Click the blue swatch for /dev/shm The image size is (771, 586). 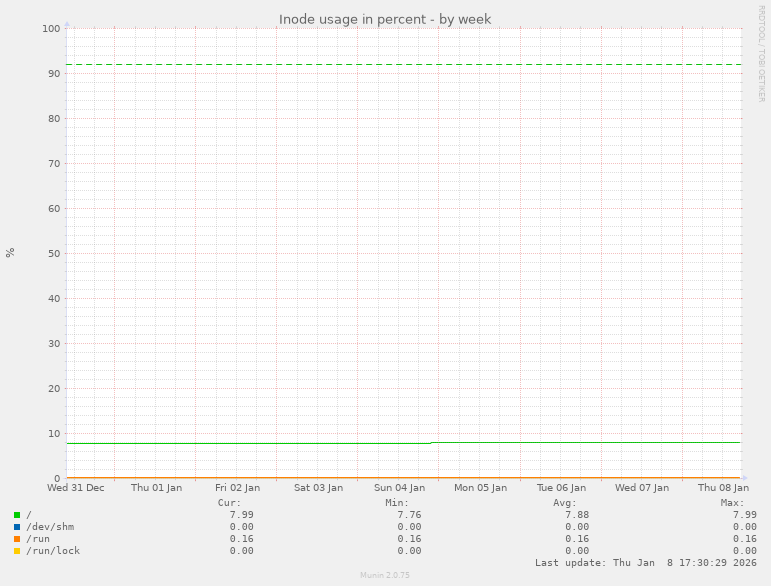click(17, 527)
